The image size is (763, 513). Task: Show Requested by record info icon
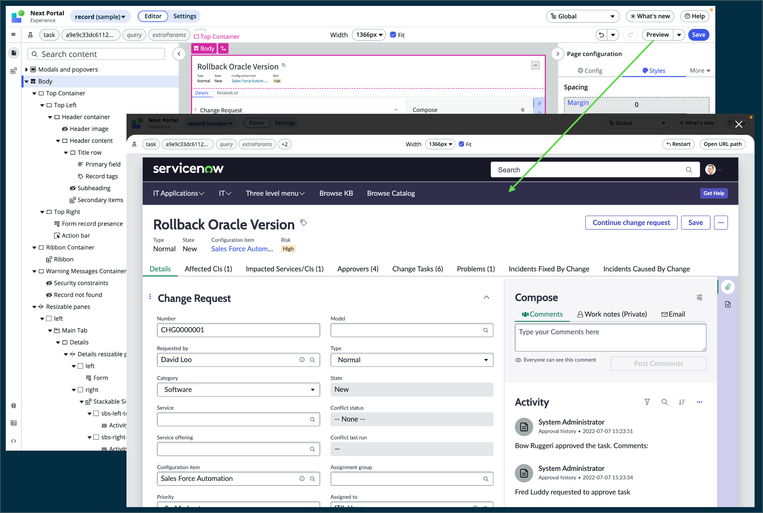point(302,360)
